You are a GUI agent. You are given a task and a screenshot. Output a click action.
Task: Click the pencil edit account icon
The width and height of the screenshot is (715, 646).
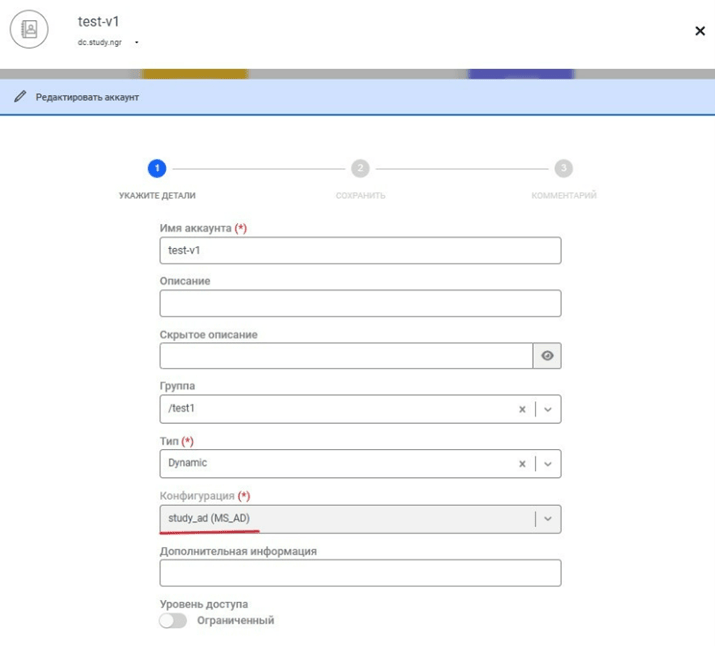point(20,97)
